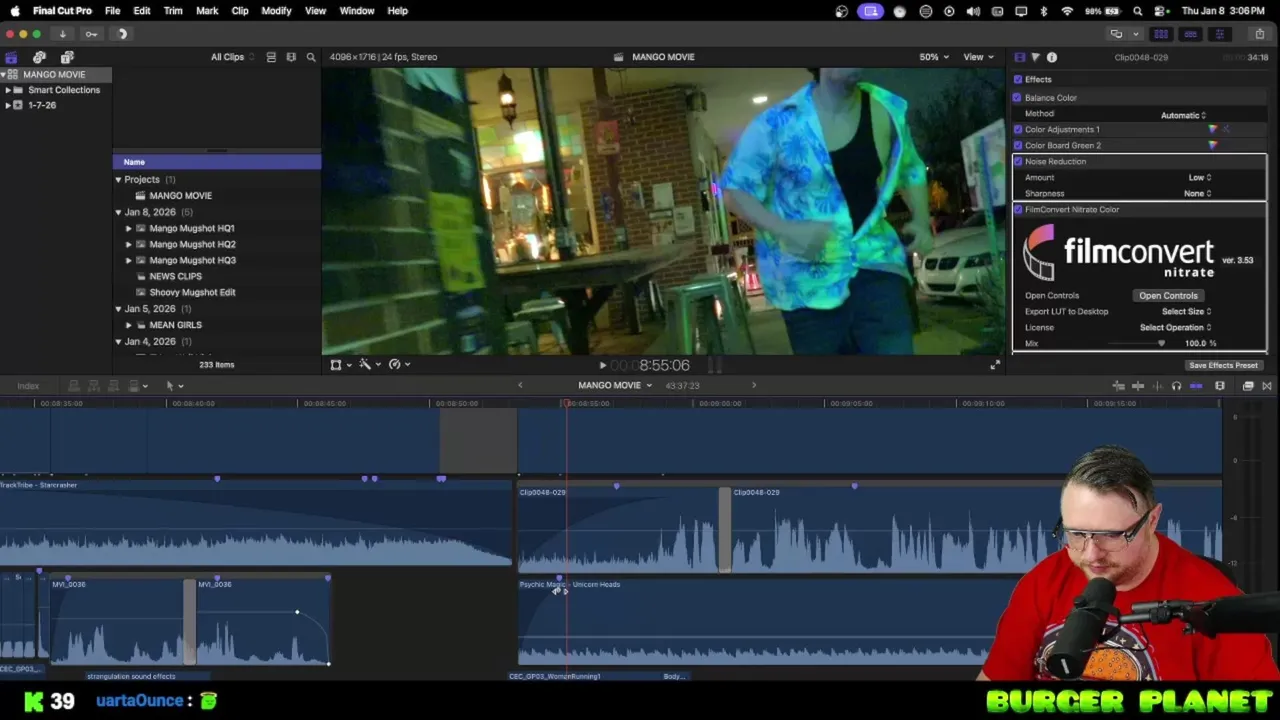
Task: Toggle FilmConvert Nitrate Color checkbox
Action: point(1018,209)
